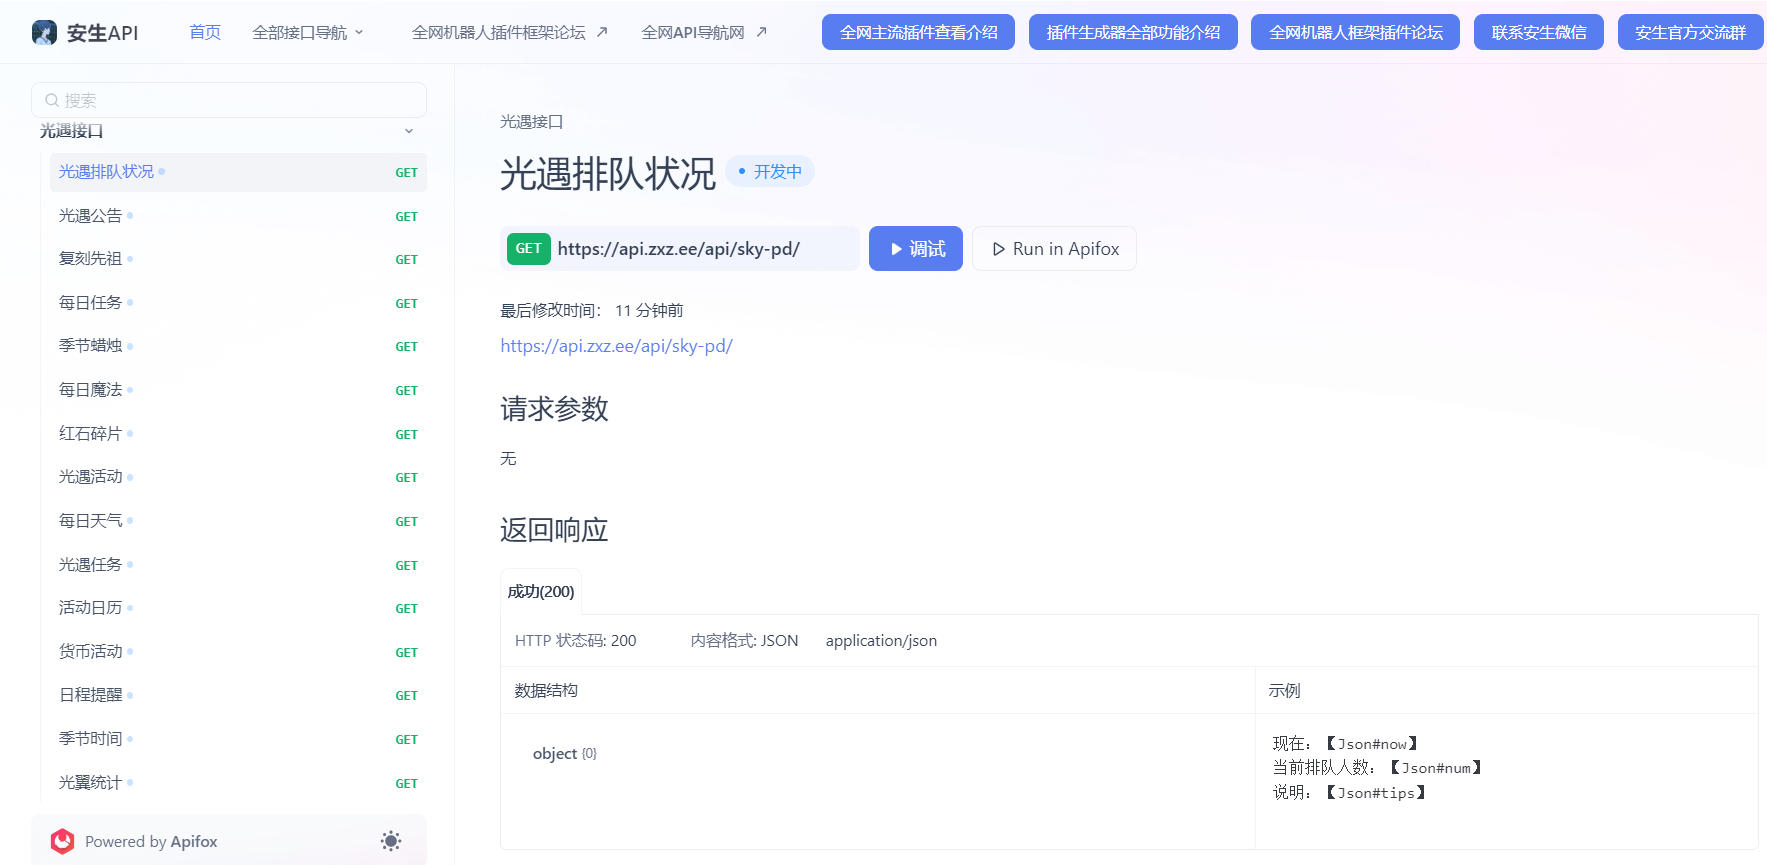Select 货币活动 in sidebar
Image resolution: width=1767 pixels, height=865 pixels.
pos(238,652)
